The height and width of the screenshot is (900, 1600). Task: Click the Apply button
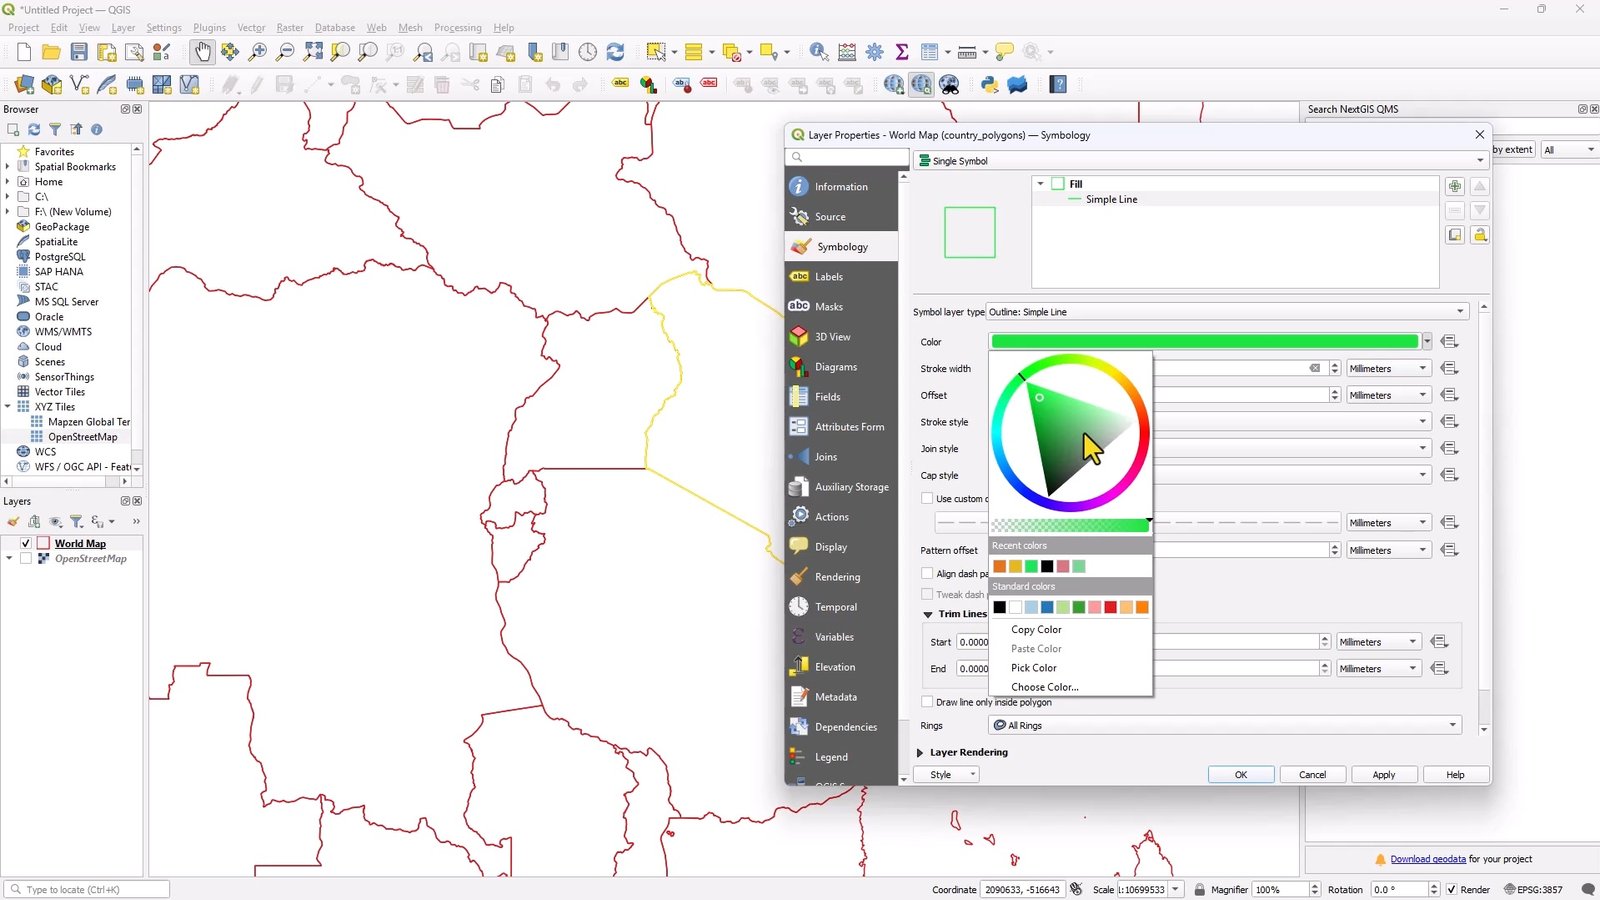(1384, 774)
